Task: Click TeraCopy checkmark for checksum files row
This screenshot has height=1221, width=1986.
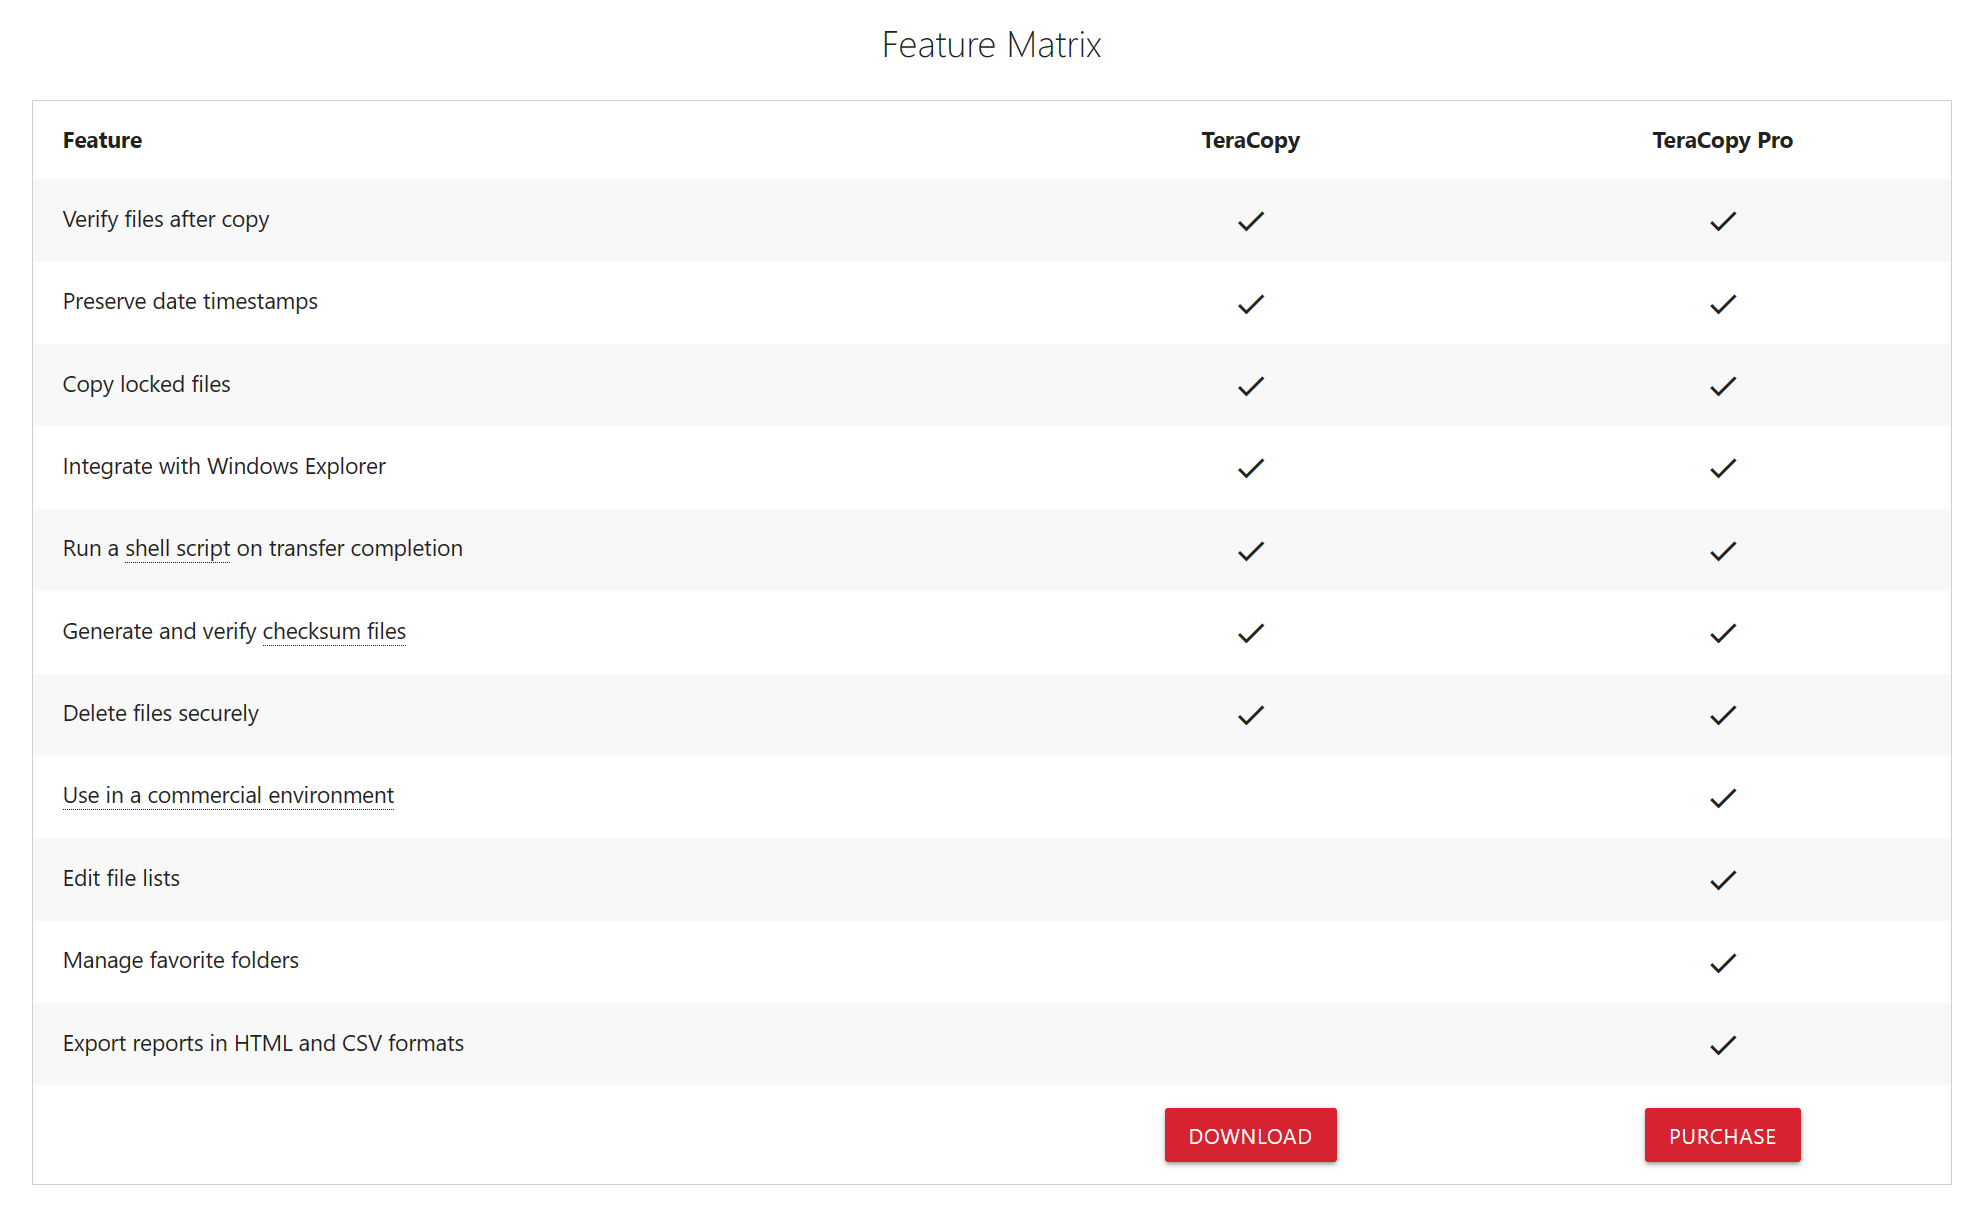Action: click(1251, 633)
